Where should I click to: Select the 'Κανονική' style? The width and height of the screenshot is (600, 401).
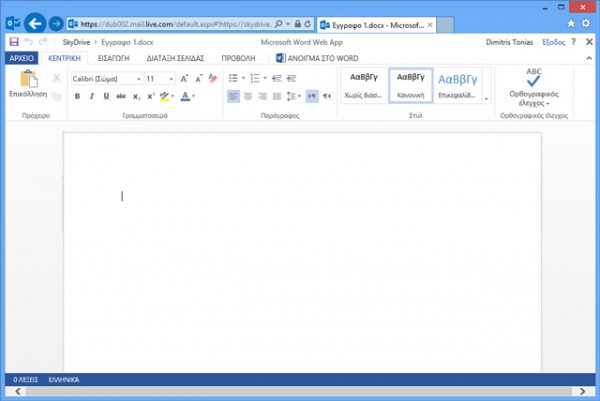tap(411, 86)
